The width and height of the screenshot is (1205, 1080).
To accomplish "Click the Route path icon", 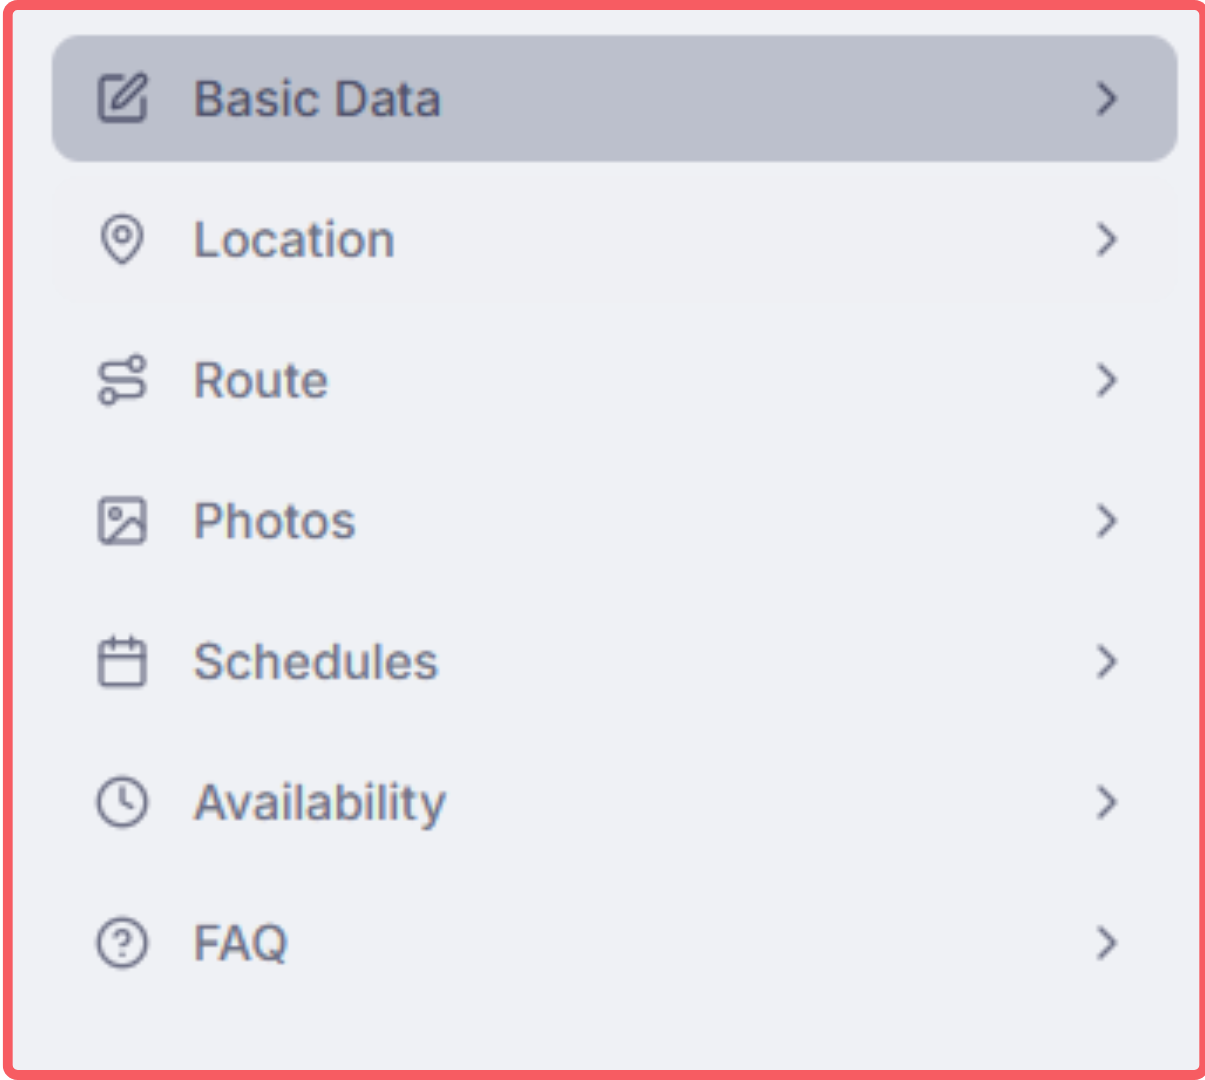I will 122,381.
